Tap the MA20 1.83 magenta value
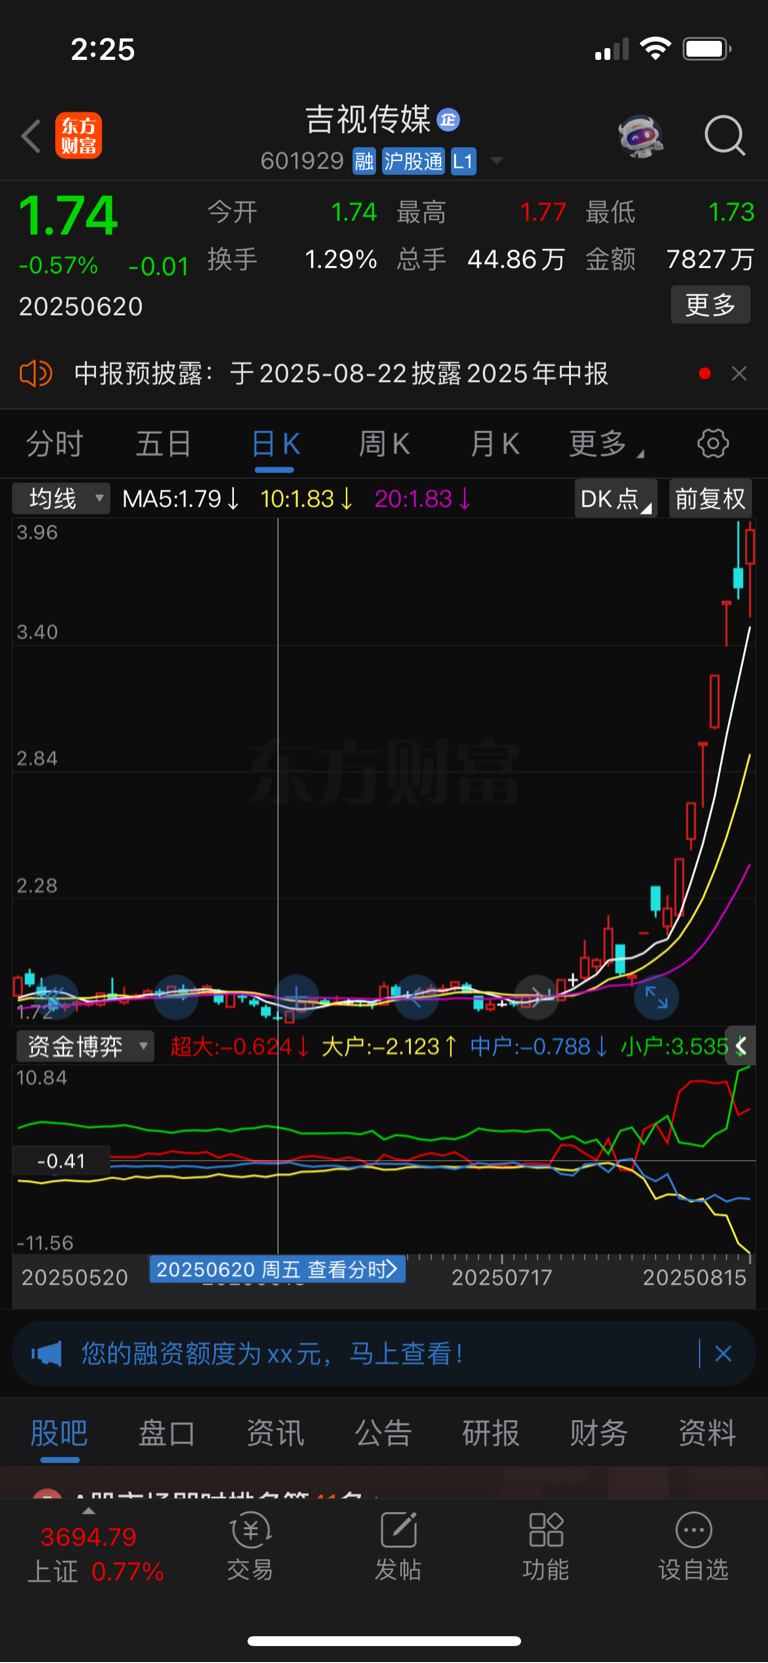The height and width of the screenshot is (1663, 768). point(422,498)
